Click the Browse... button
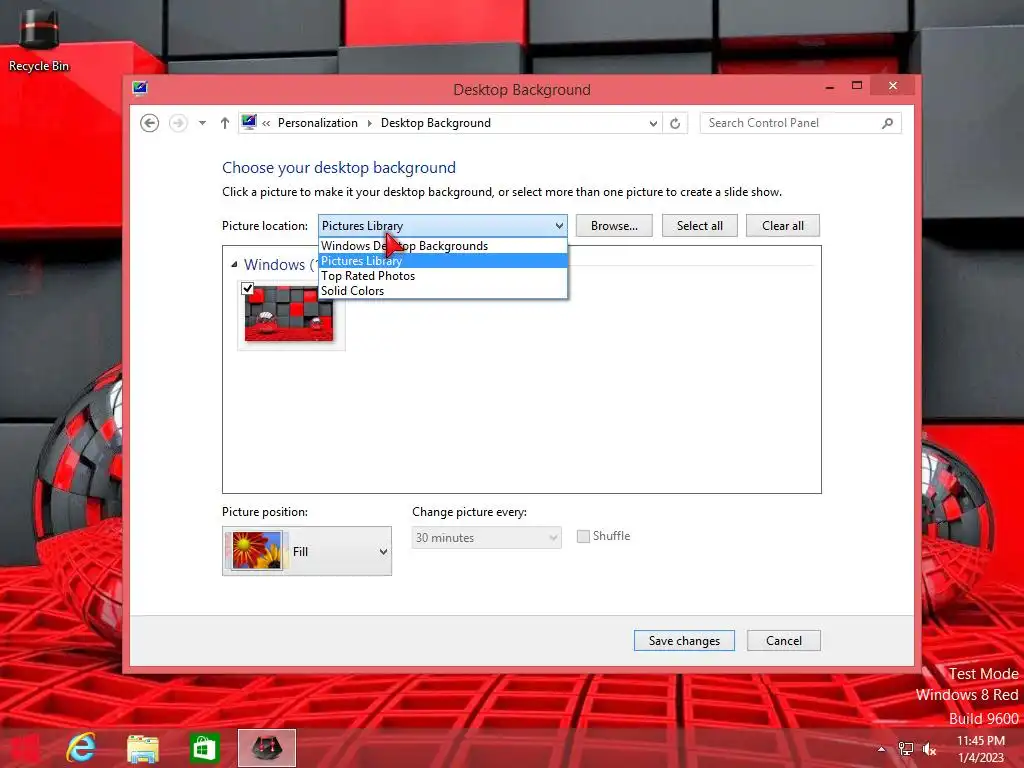This screenshot has width=1024, height=768. click(614, 226)
